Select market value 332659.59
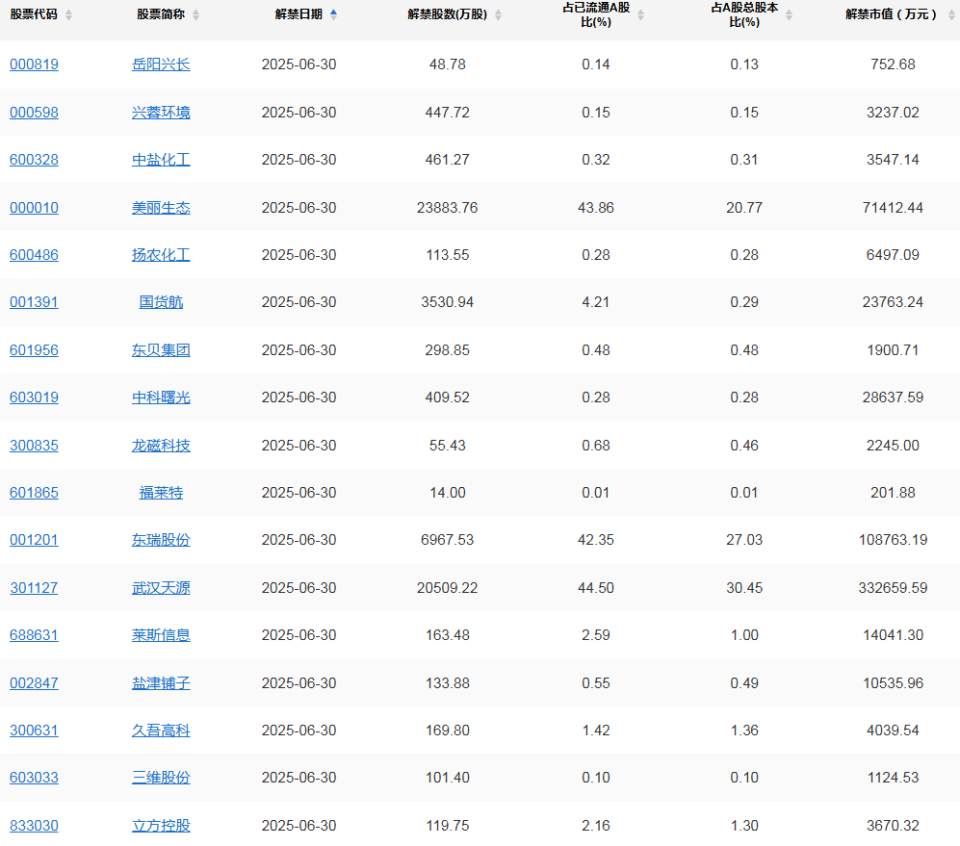960x846 pixels. [893, 588]
